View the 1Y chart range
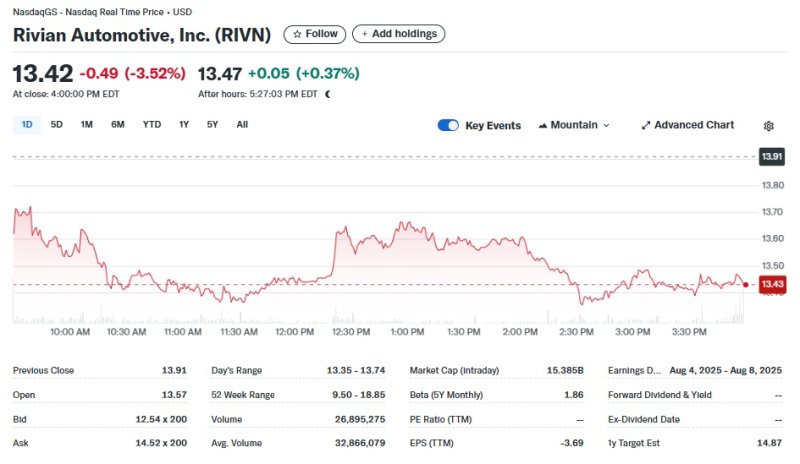The height and width of the screenshot is (464, 800). tap(184, 125)
